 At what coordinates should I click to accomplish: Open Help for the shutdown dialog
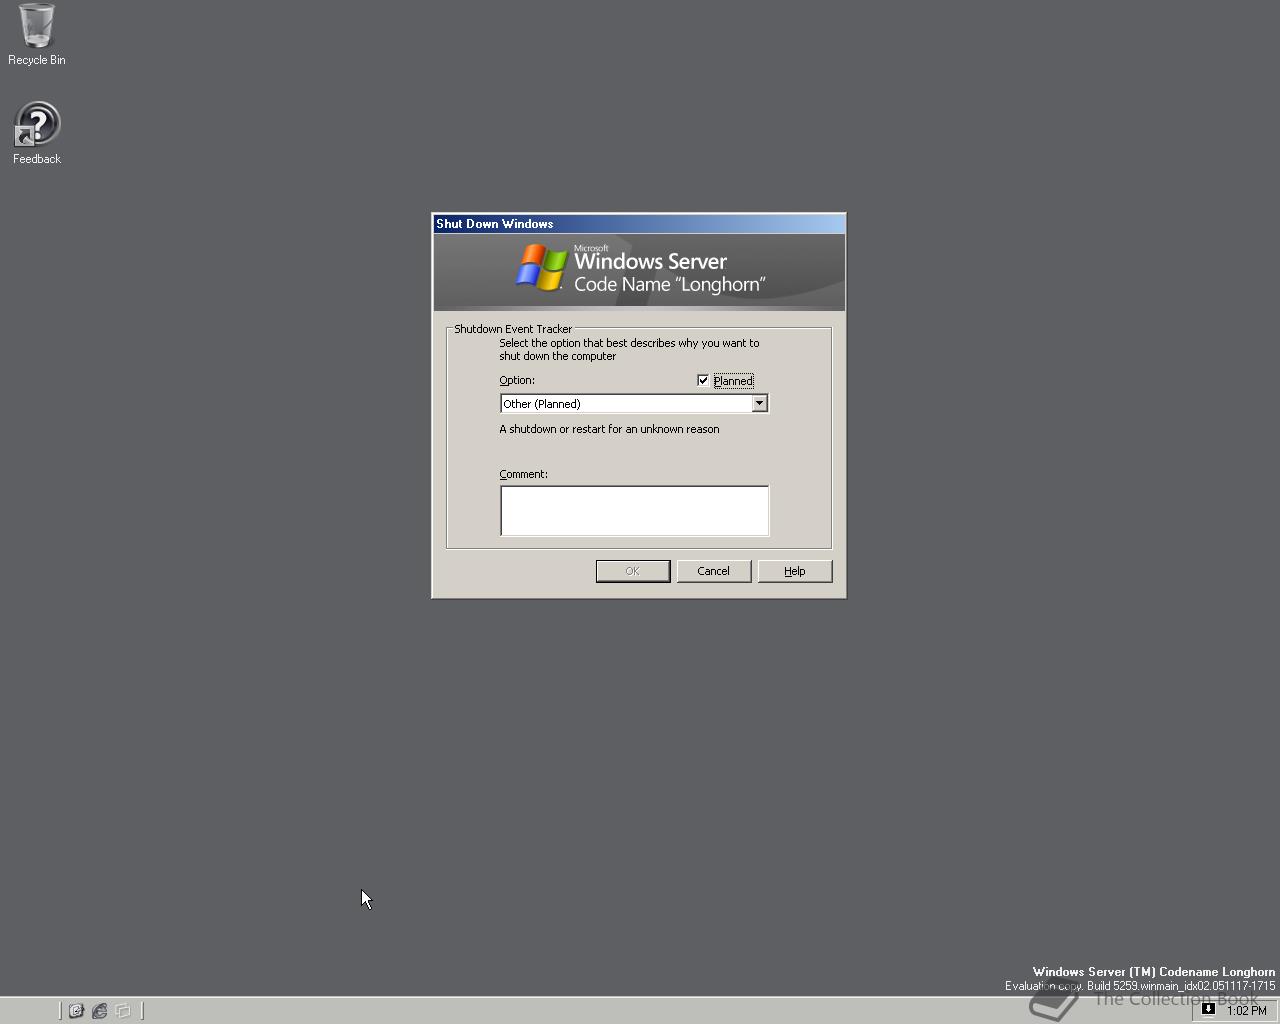coord(795,571)
